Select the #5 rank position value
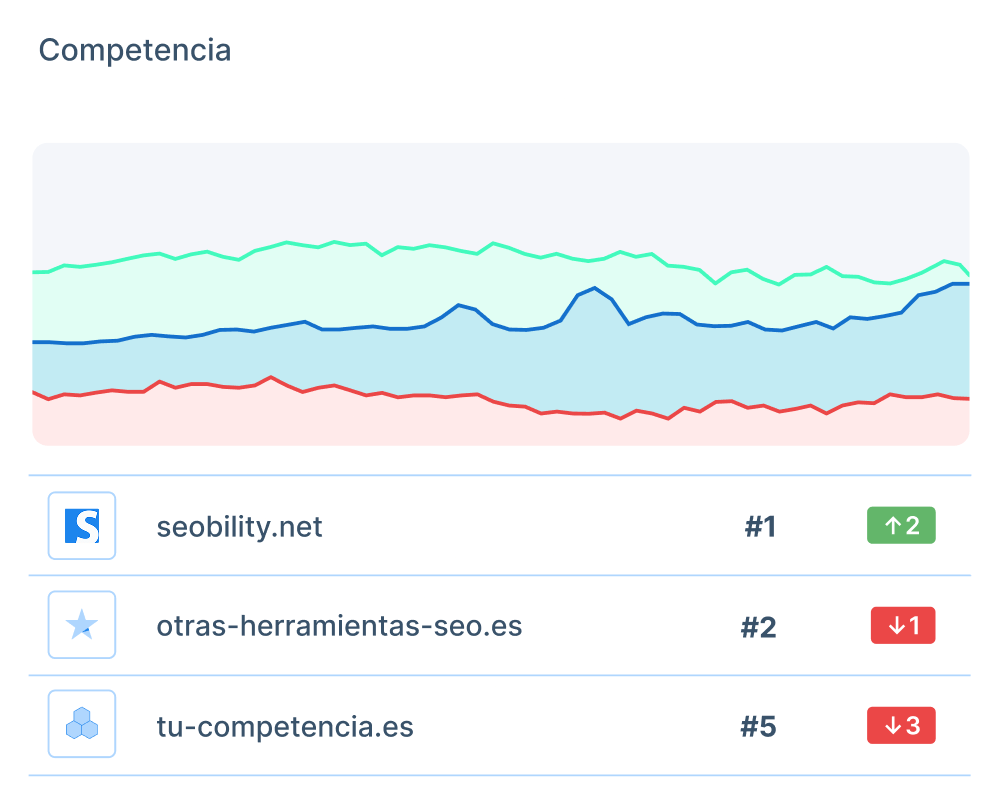The width and height of the screenshot is (1000, 808). coord(759,727)
